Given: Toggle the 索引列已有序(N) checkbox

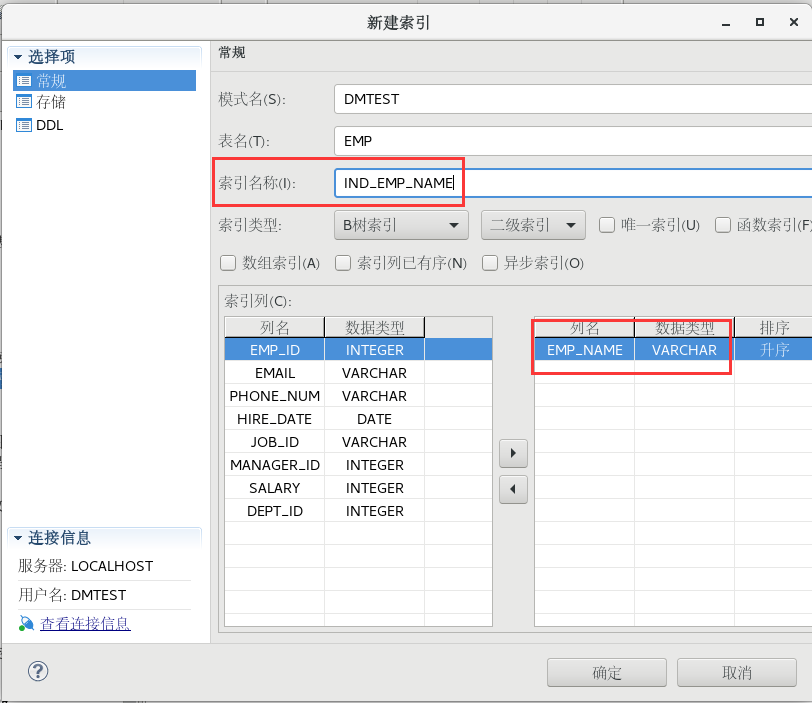Looking at the screenshot, I should coord(343,263).
